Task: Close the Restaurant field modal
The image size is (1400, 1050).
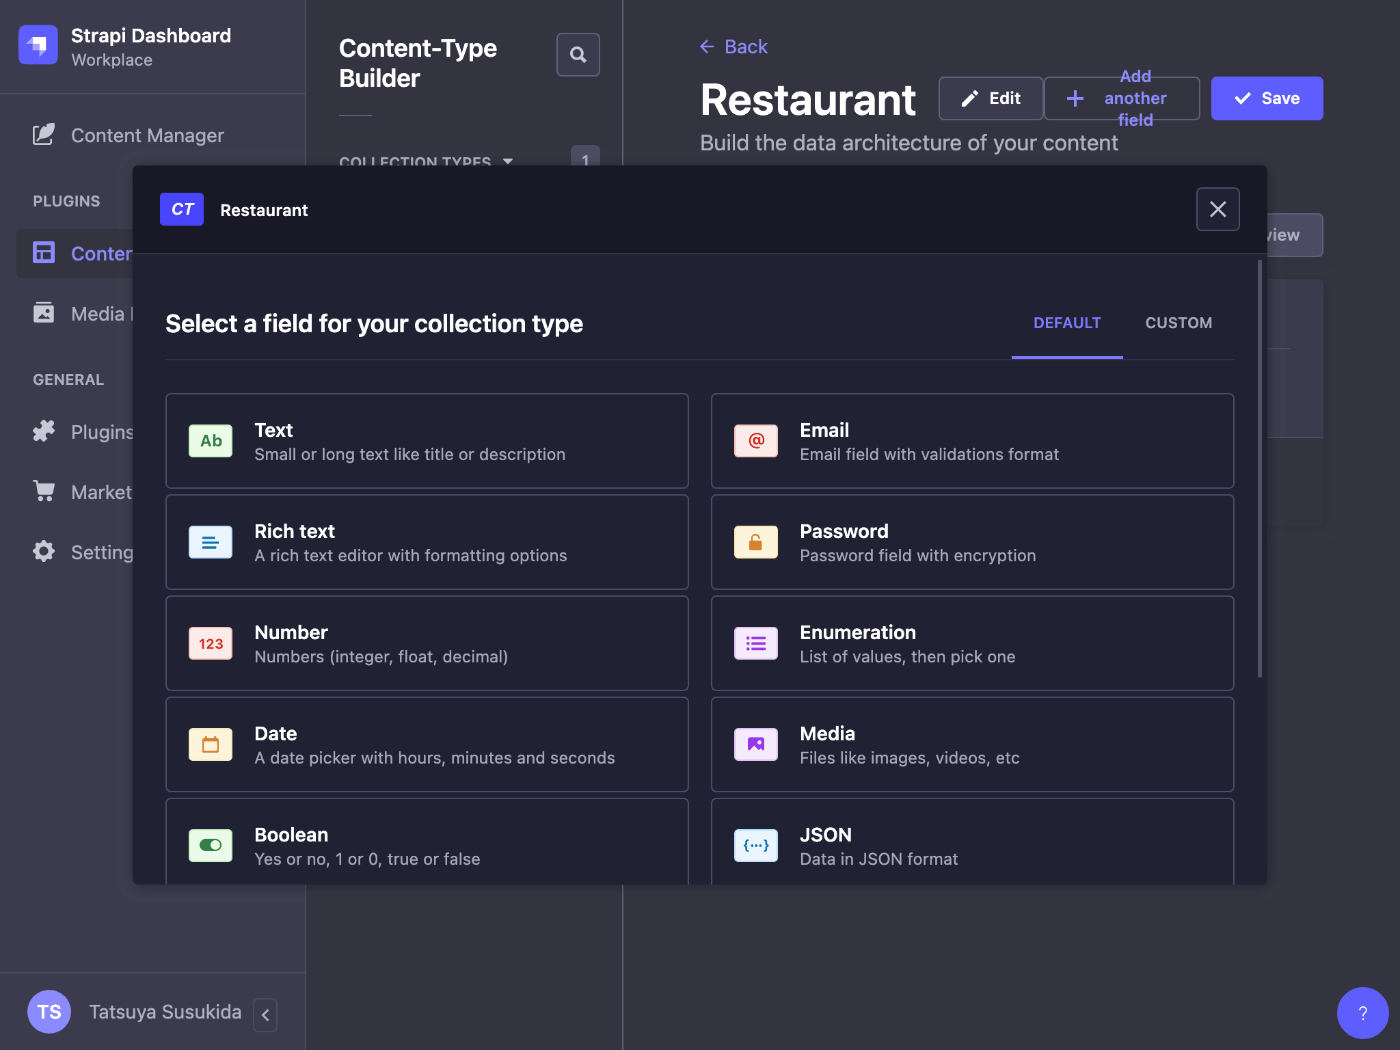Action: (x=1218, y=209)
